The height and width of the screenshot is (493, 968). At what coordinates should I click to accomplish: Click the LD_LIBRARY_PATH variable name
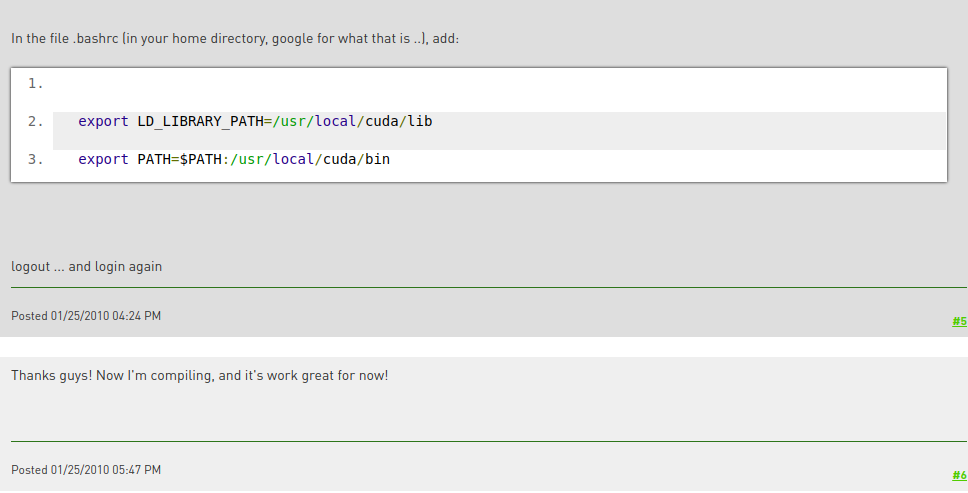(200, 121)
